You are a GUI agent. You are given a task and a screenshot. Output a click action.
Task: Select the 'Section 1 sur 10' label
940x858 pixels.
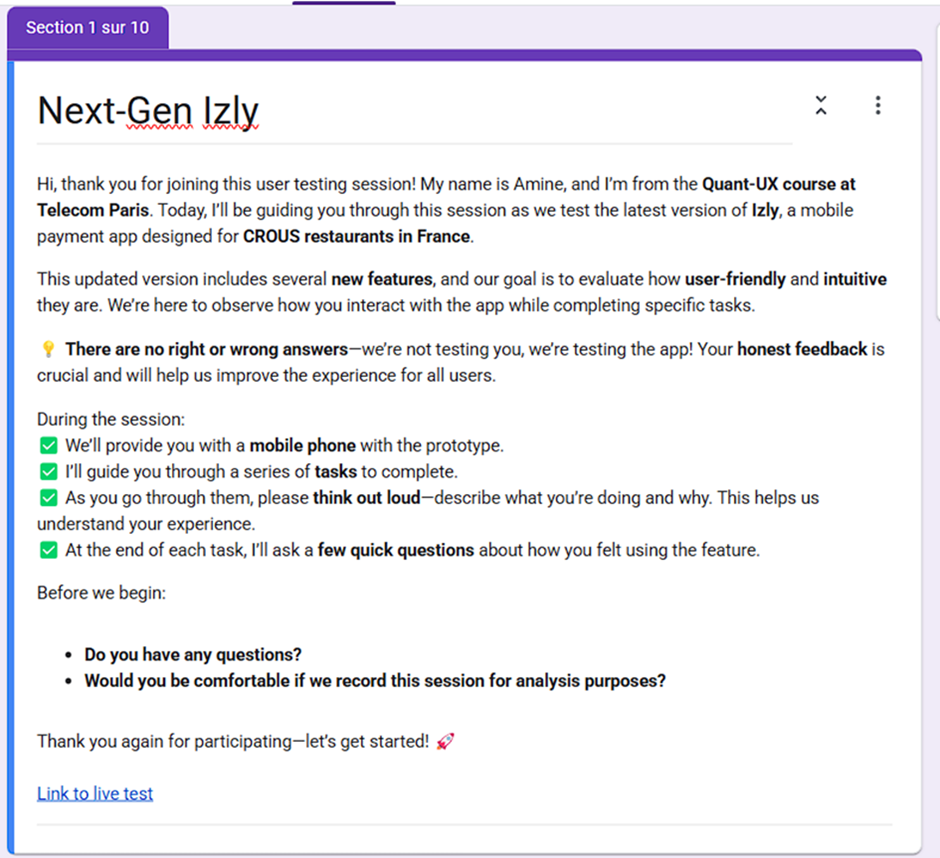click(88, 28)
